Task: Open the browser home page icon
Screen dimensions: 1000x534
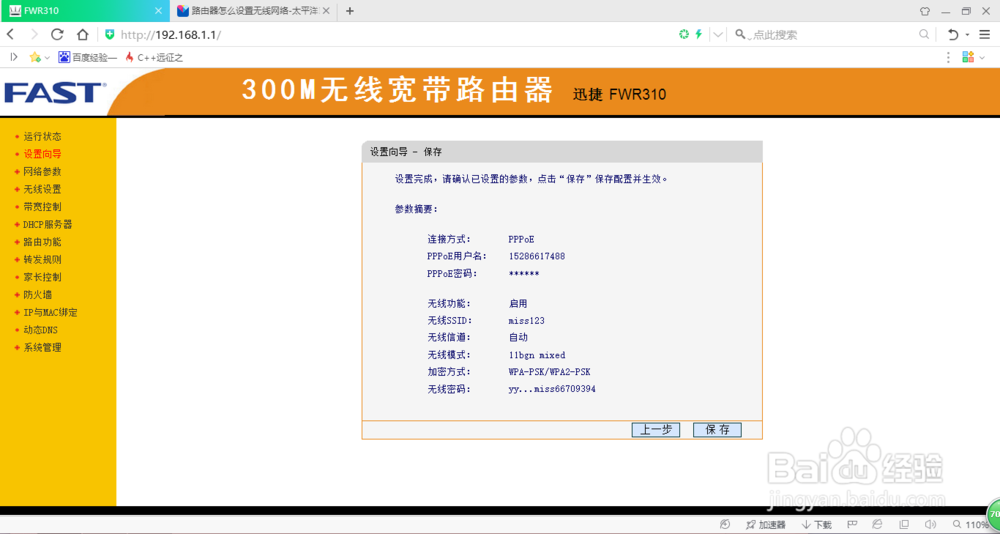Action: tap(82, 34)
